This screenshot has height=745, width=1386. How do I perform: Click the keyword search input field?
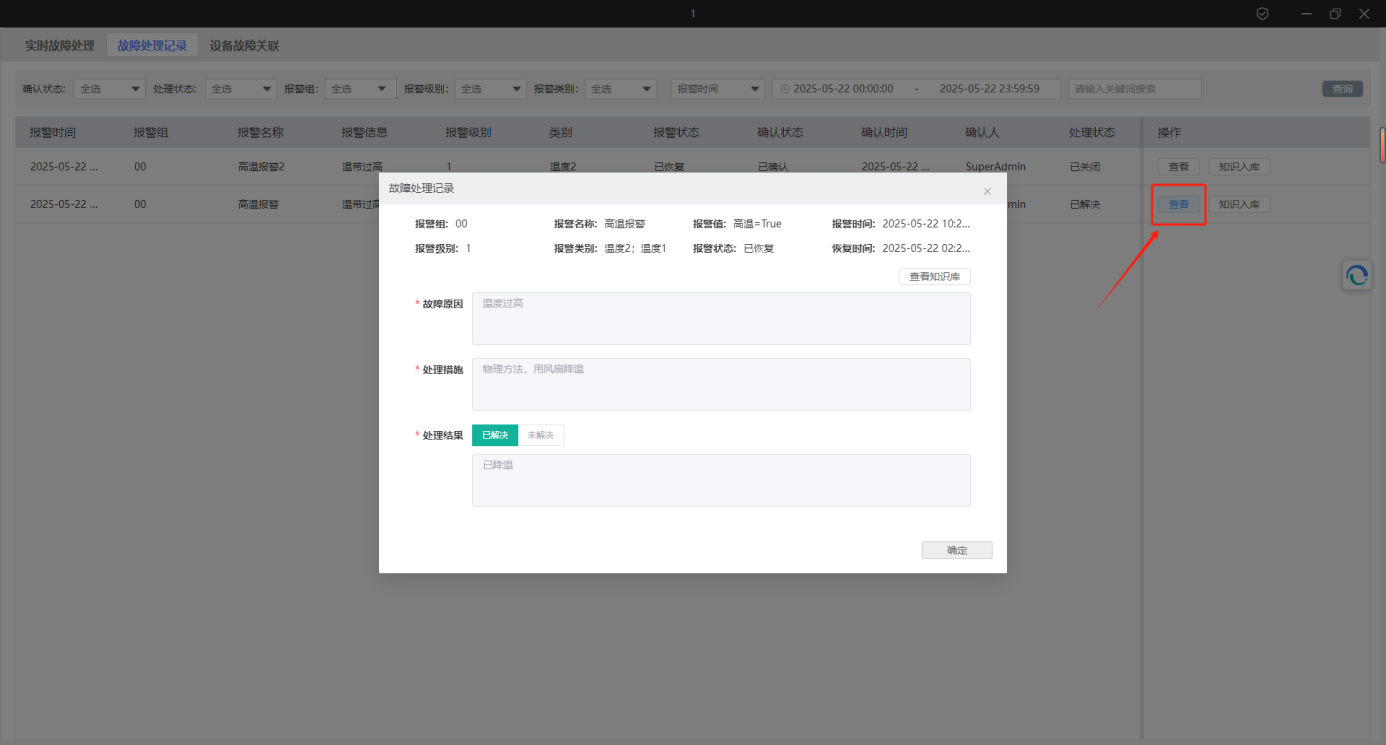tap(1134, 89)
